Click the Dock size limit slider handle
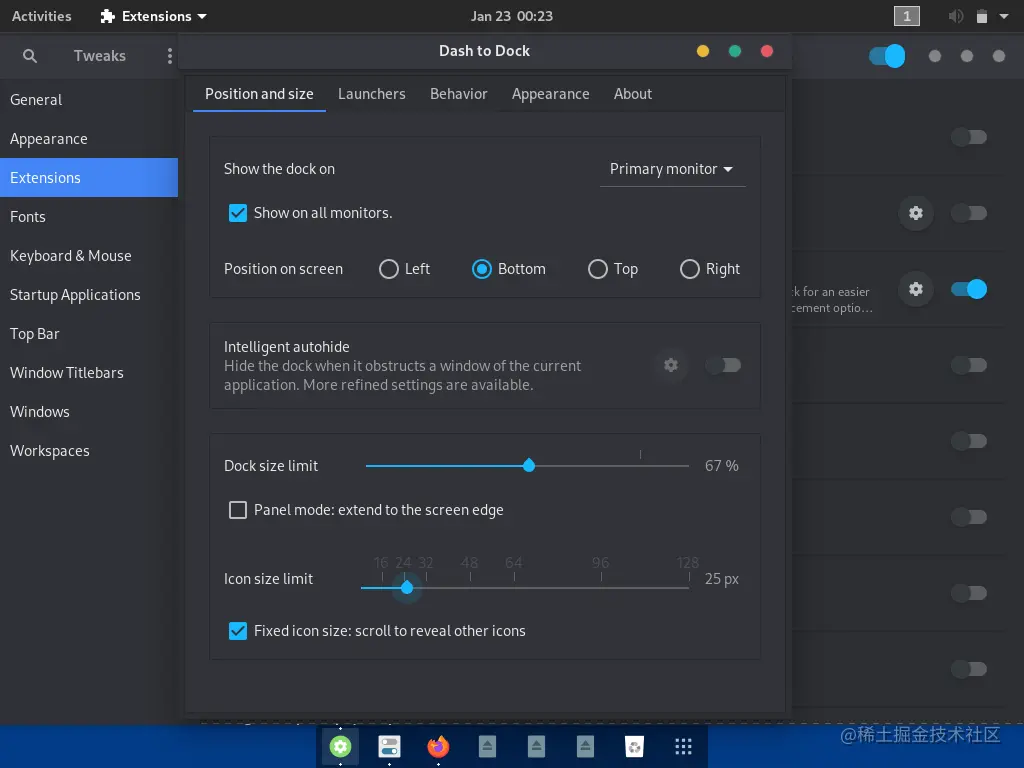 pos(529,466)
